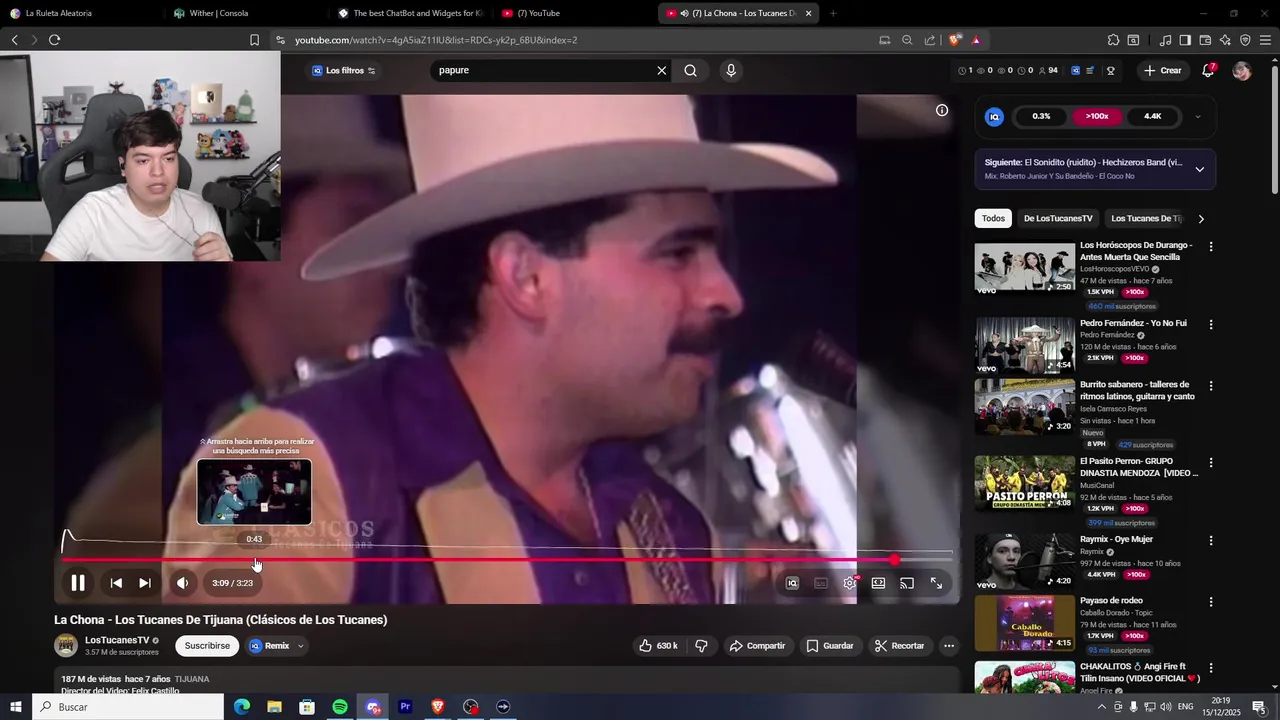
Task: Pause the La Chona video
Action: 78,583
